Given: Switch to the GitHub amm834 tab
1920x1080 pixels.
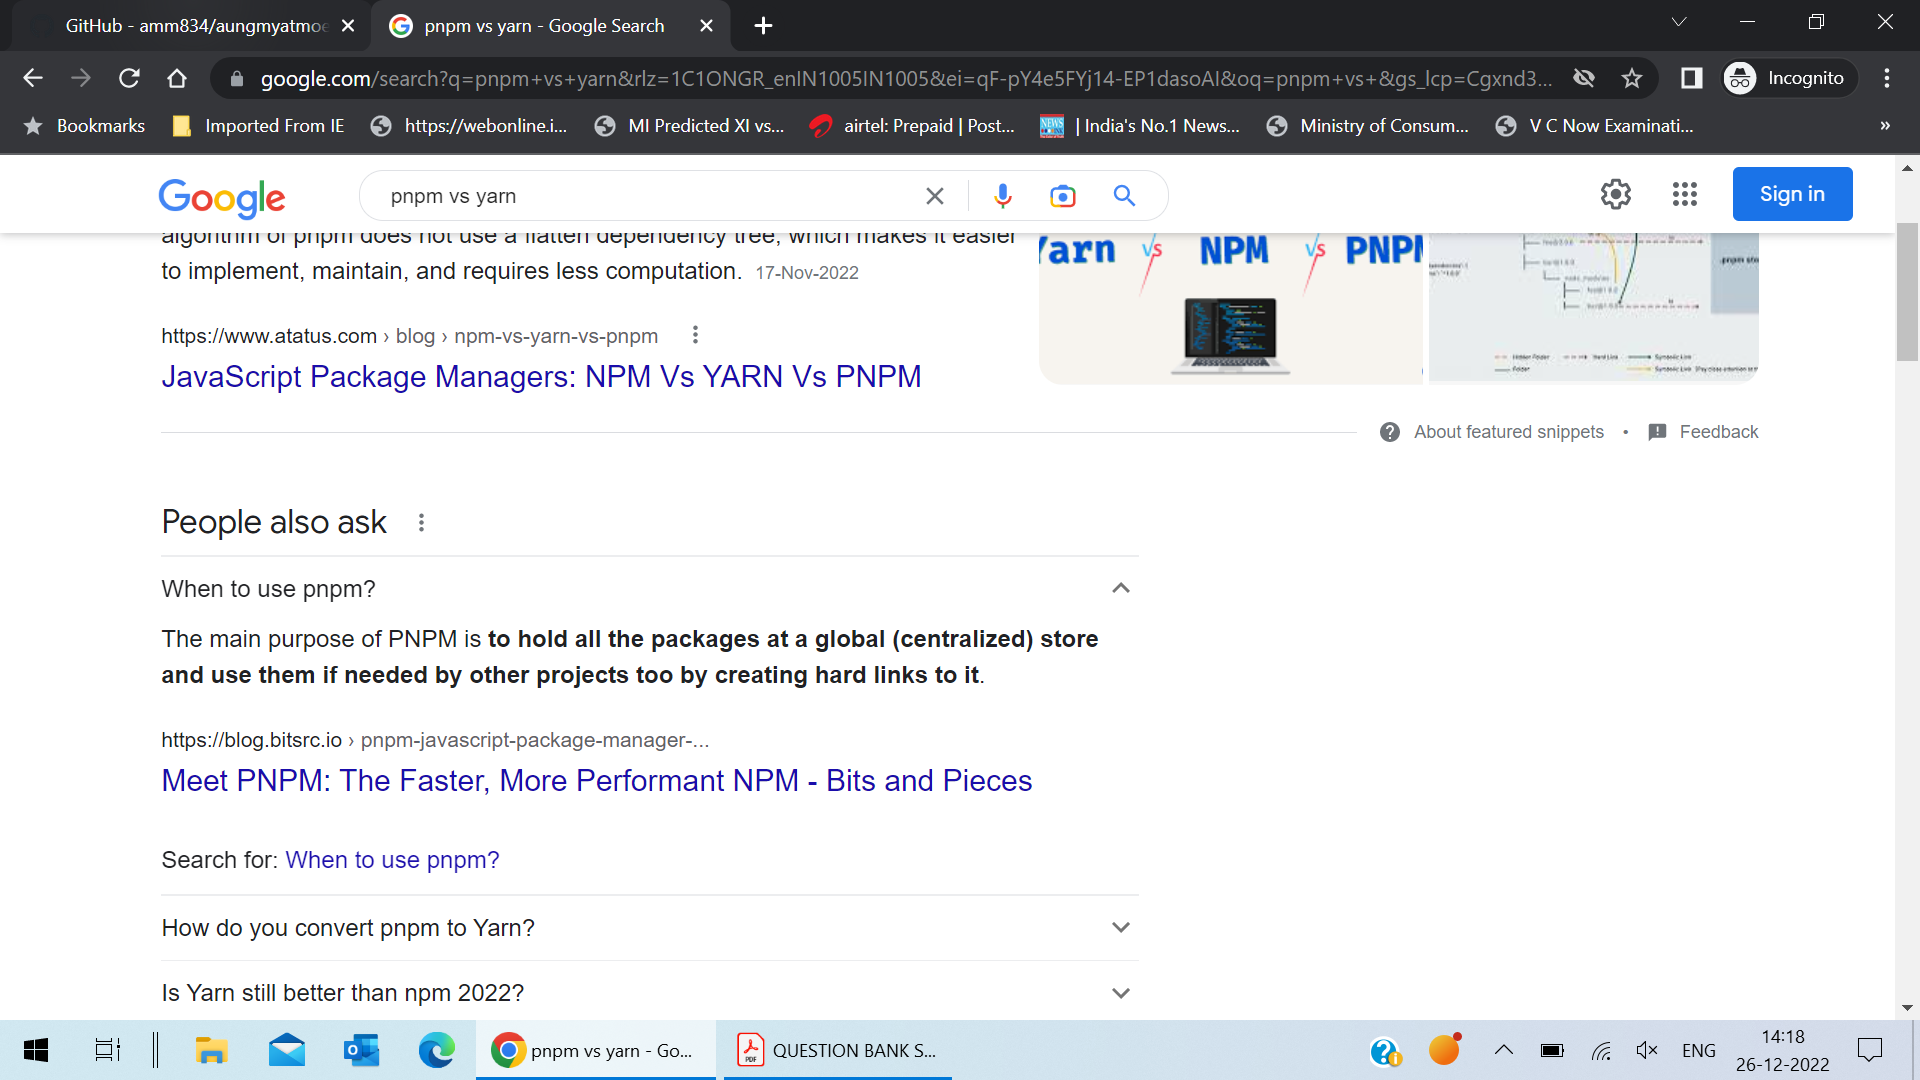Looking at the screenshot, I should 195,26.
